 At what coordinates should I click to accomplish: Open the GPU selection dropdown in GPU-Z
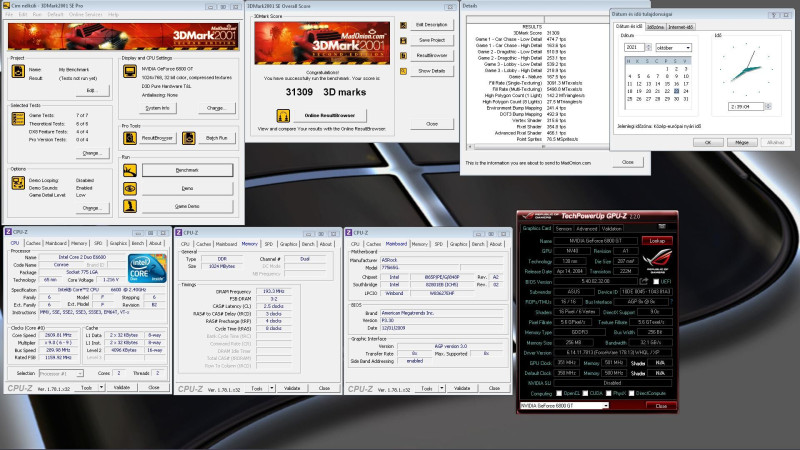point(606,406)
